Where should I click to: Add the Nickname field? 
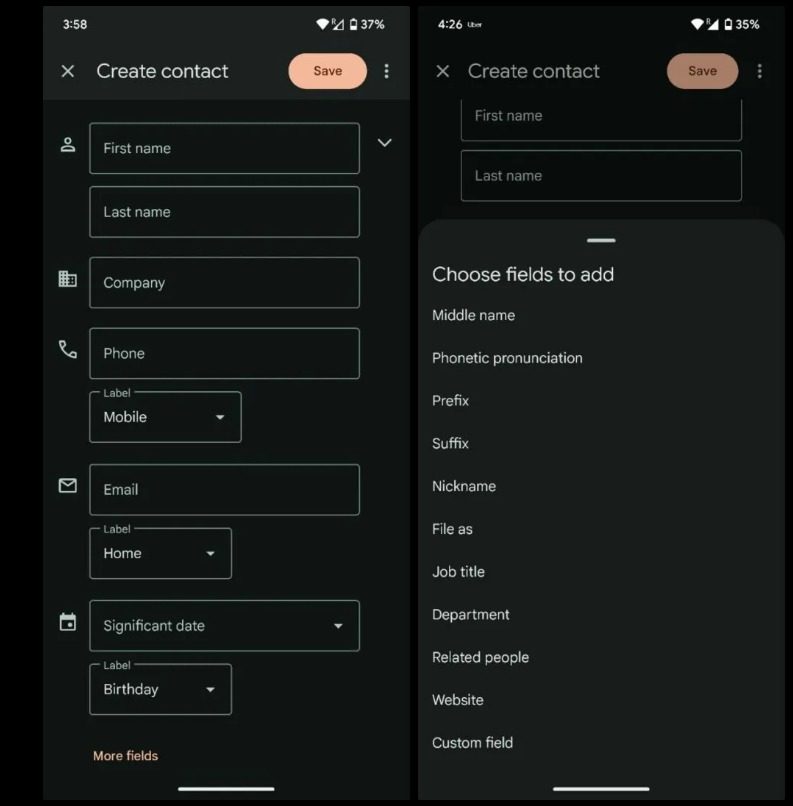click(464, 486)
